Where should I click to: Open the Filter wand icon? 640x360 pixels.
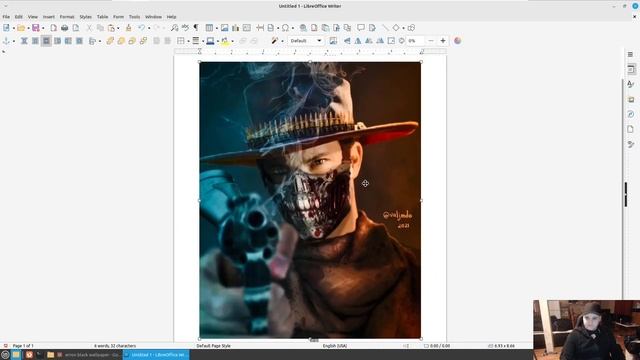pyautogui.click(x=275, y=41)
